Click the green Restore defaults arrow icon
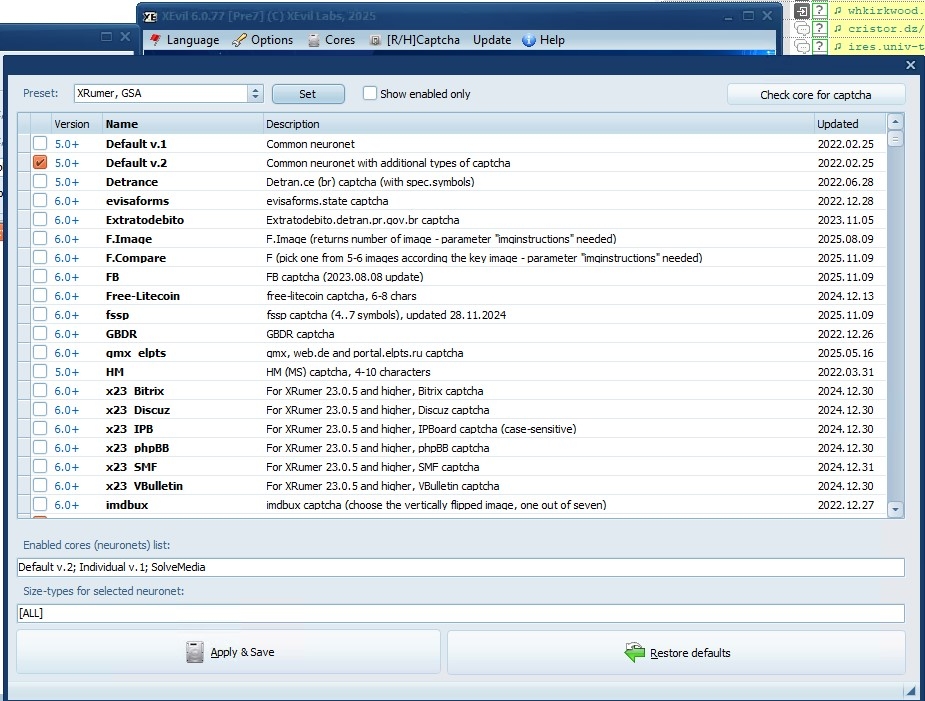The width and height of the screenshot is (925, 701). click(x=634, y=653)
